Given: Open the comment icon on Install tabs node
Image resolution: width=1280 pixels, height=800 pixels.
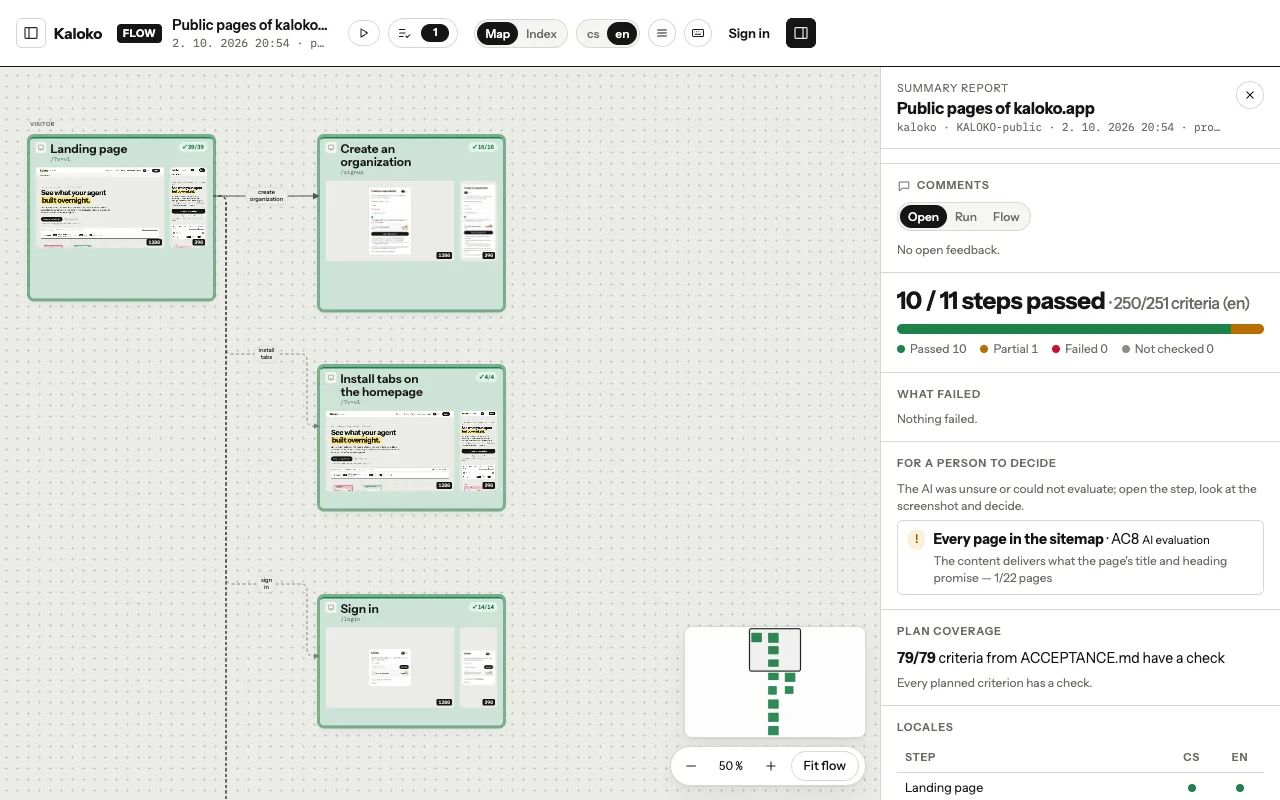Looking at the screenshot, I should [x=332, y=378].
